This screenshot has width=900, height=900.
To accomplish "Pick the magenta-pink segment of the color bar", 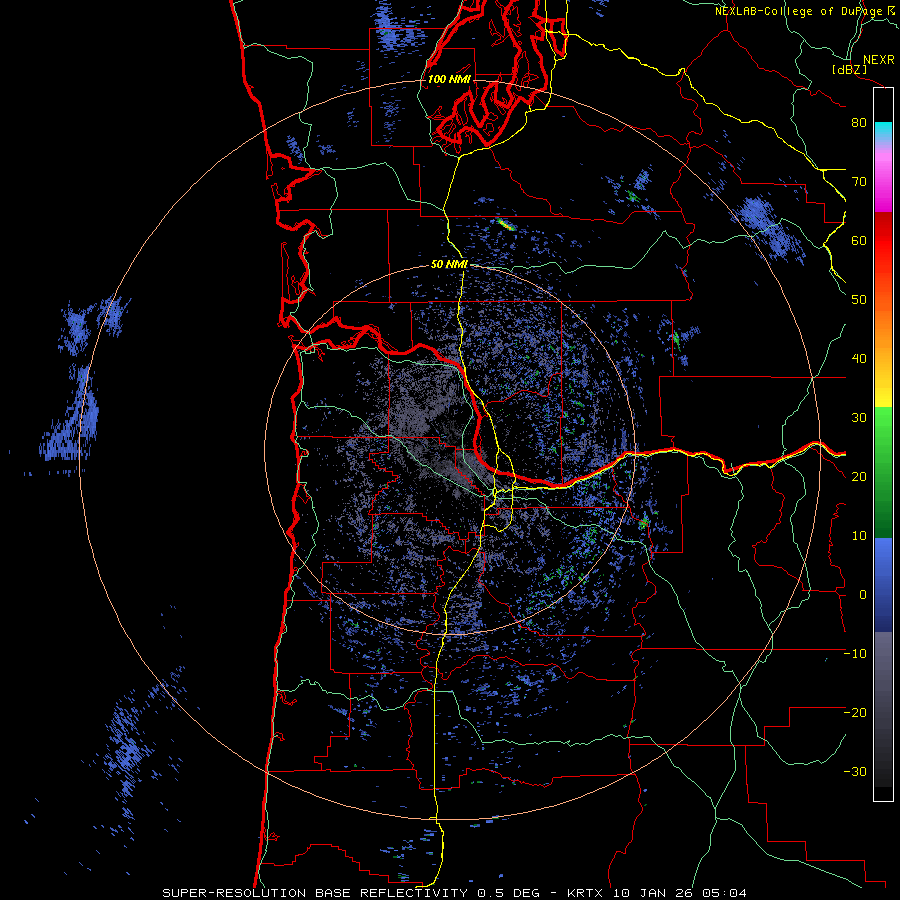I will 883,181.
